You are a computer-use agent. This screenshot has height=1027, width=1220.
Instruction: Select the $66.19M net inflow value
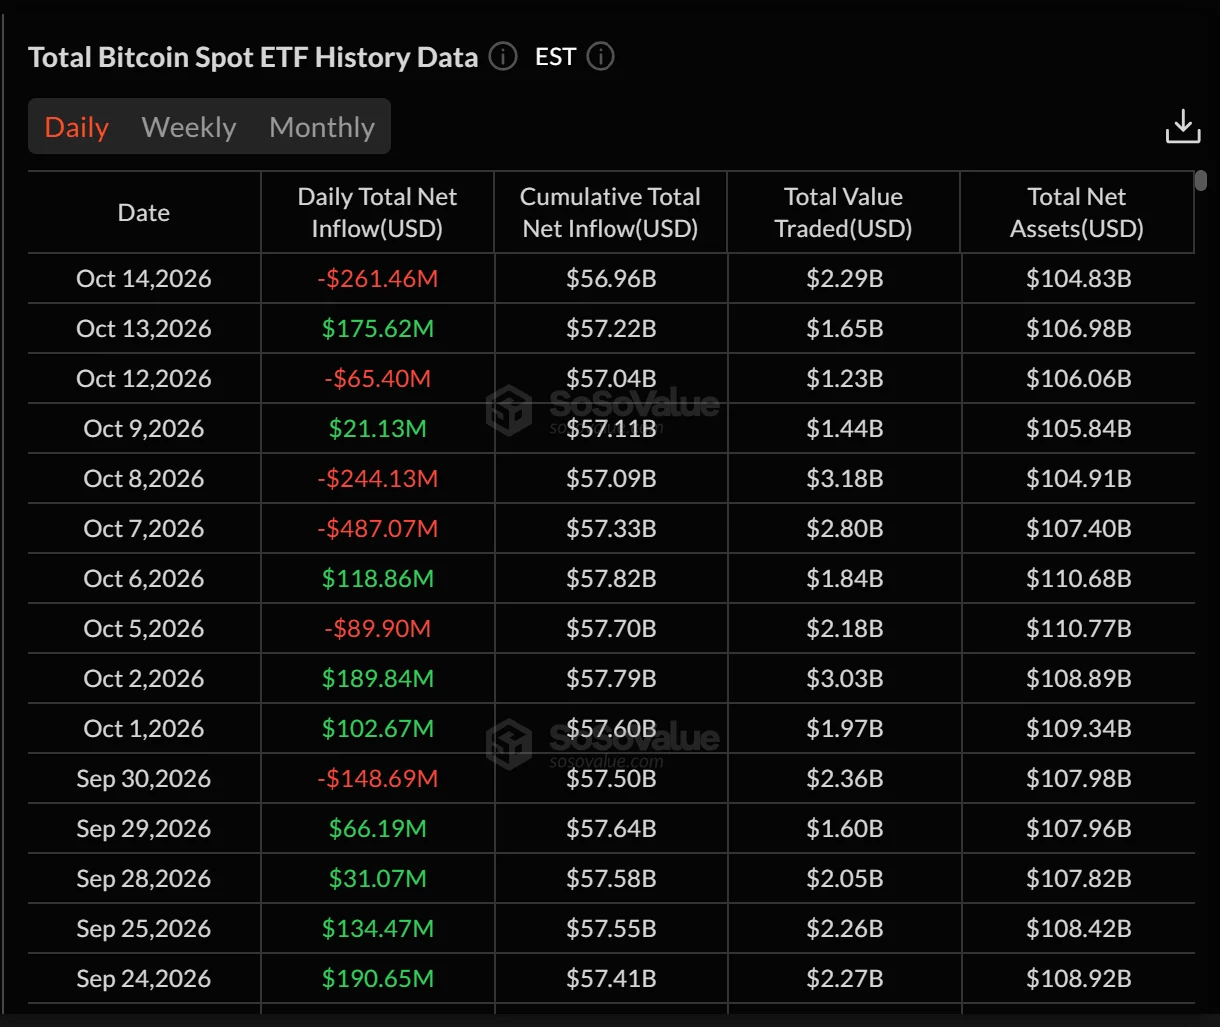377,828
